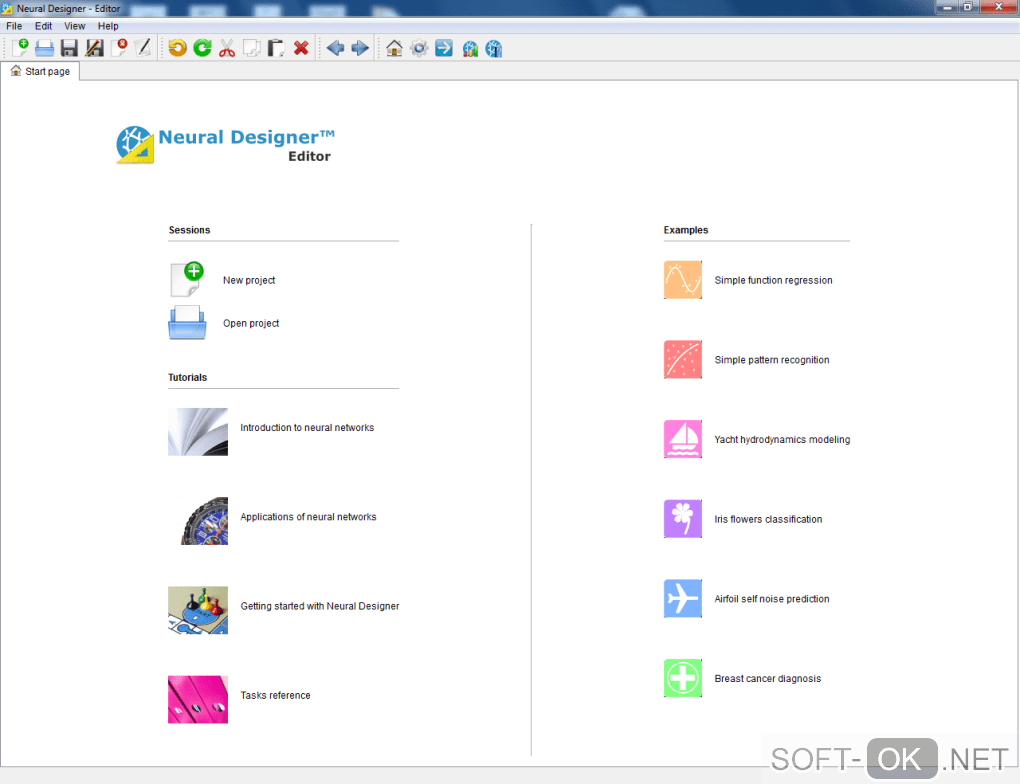The height and width of the screenshot is (784, 1020).
Task: Click the gear Run task icon
Action: tap(419, 48)
